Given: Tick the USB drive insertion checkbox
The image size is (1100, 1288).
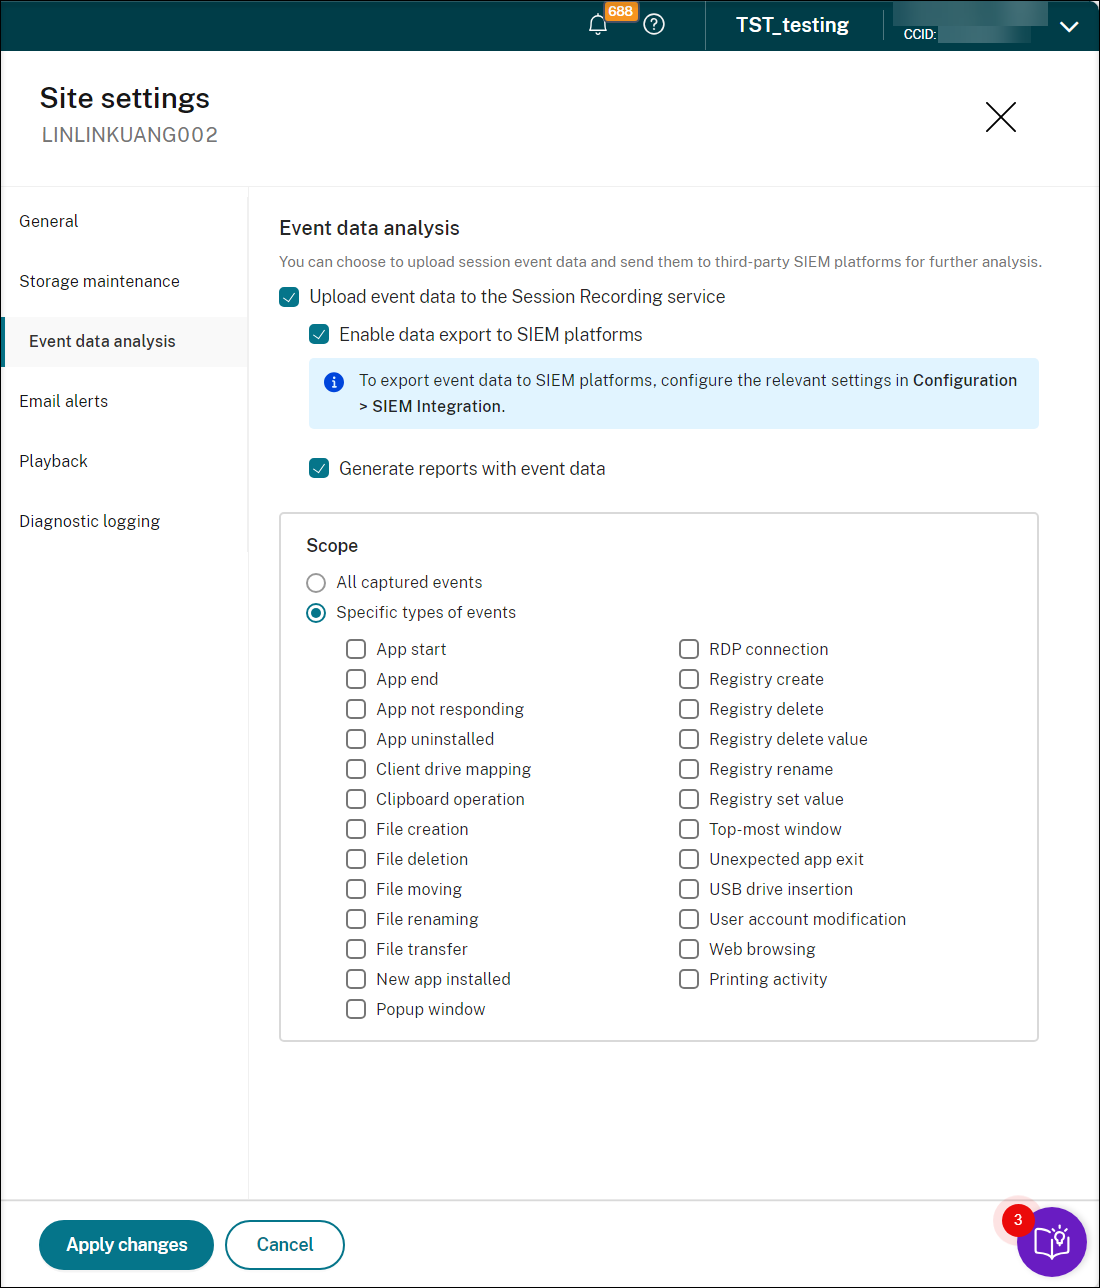Looking at the screenshot, I should coord(689,889).
